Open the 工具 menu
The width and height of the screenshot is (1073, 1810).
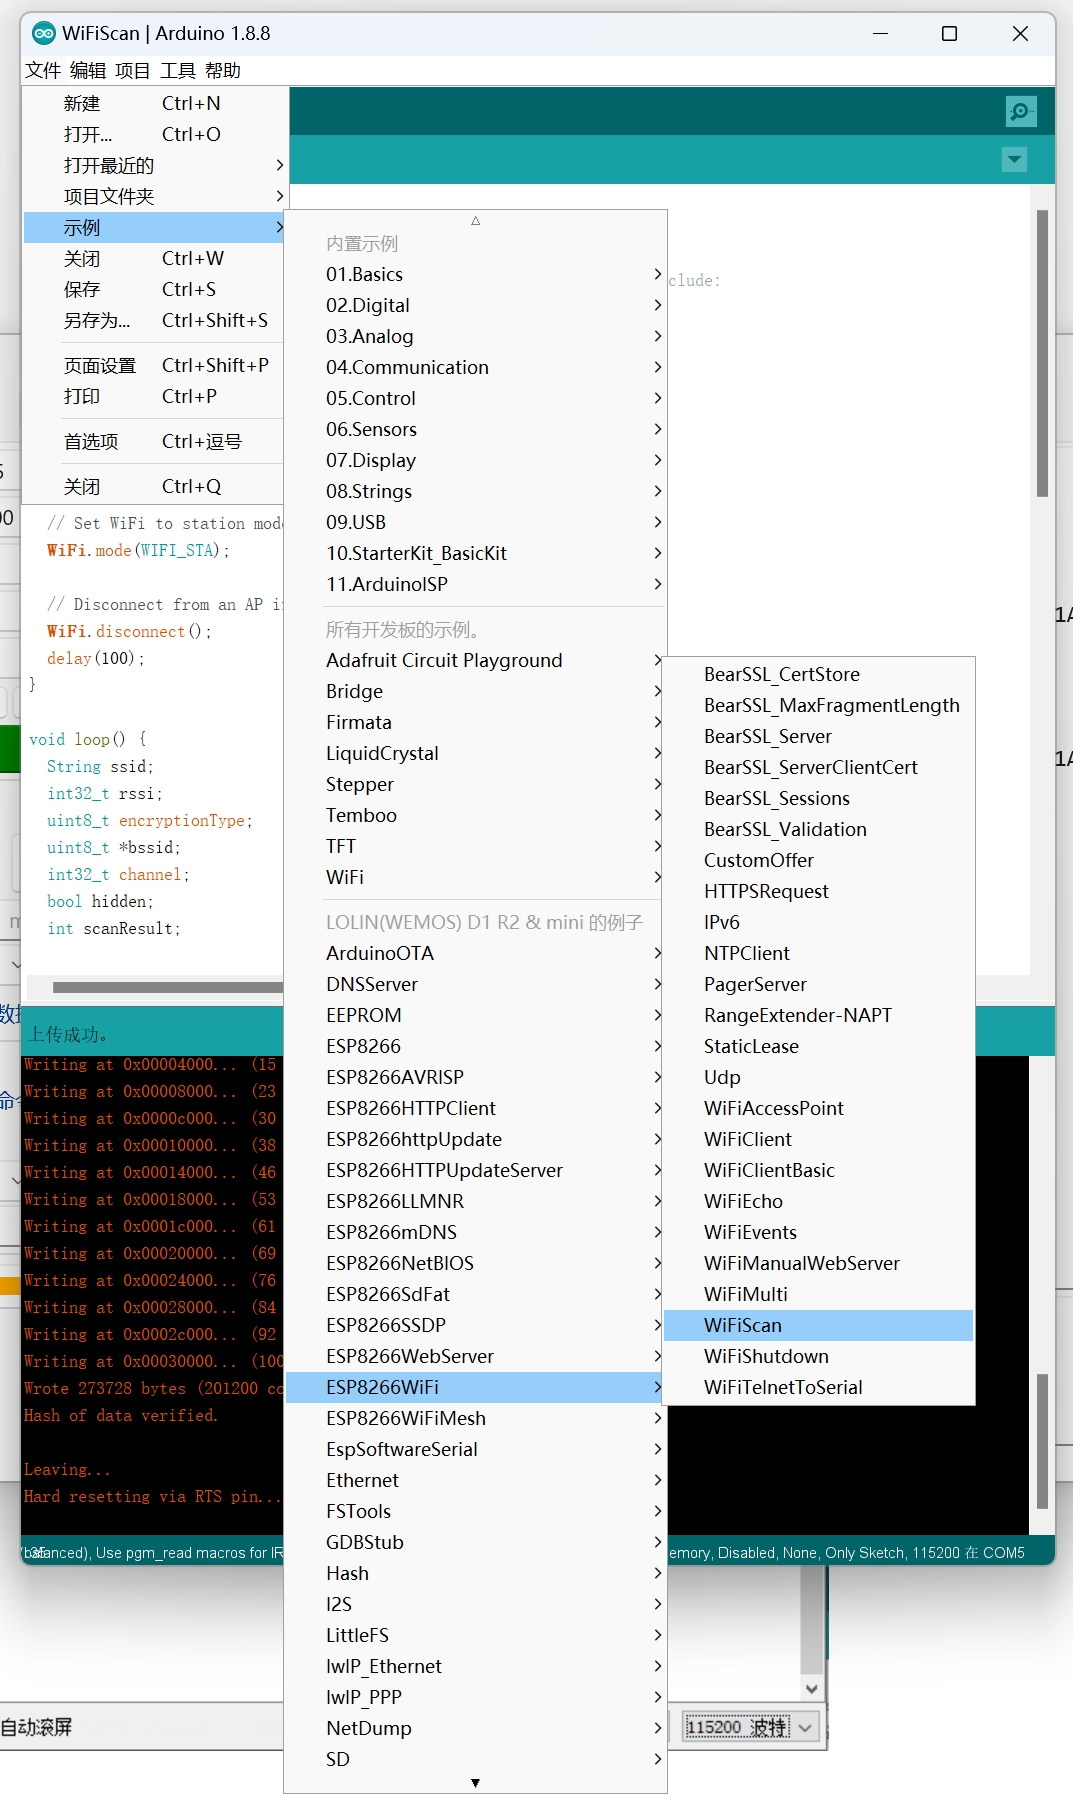[178, 70]
